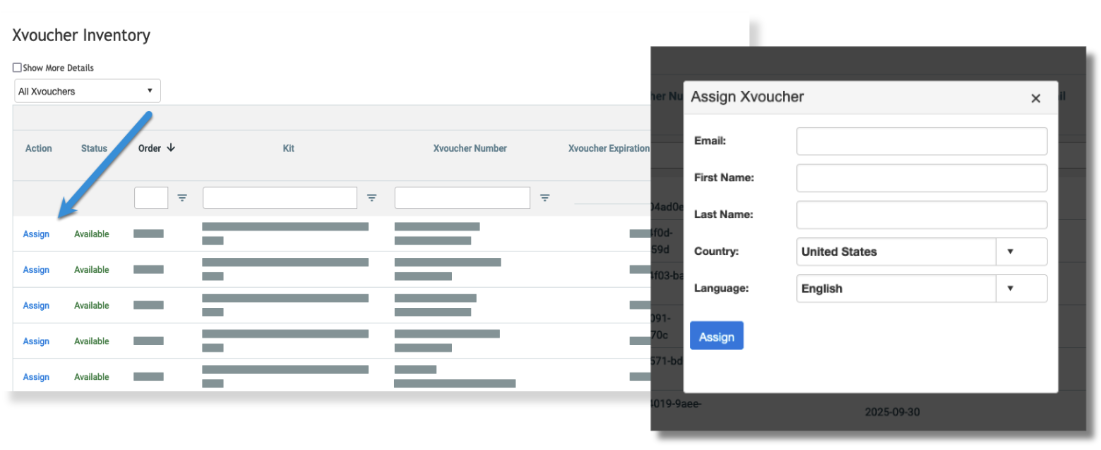Viewport: 1101px width, 450px height.
Task: Click the Last Name: label
Action: [723, 215]
